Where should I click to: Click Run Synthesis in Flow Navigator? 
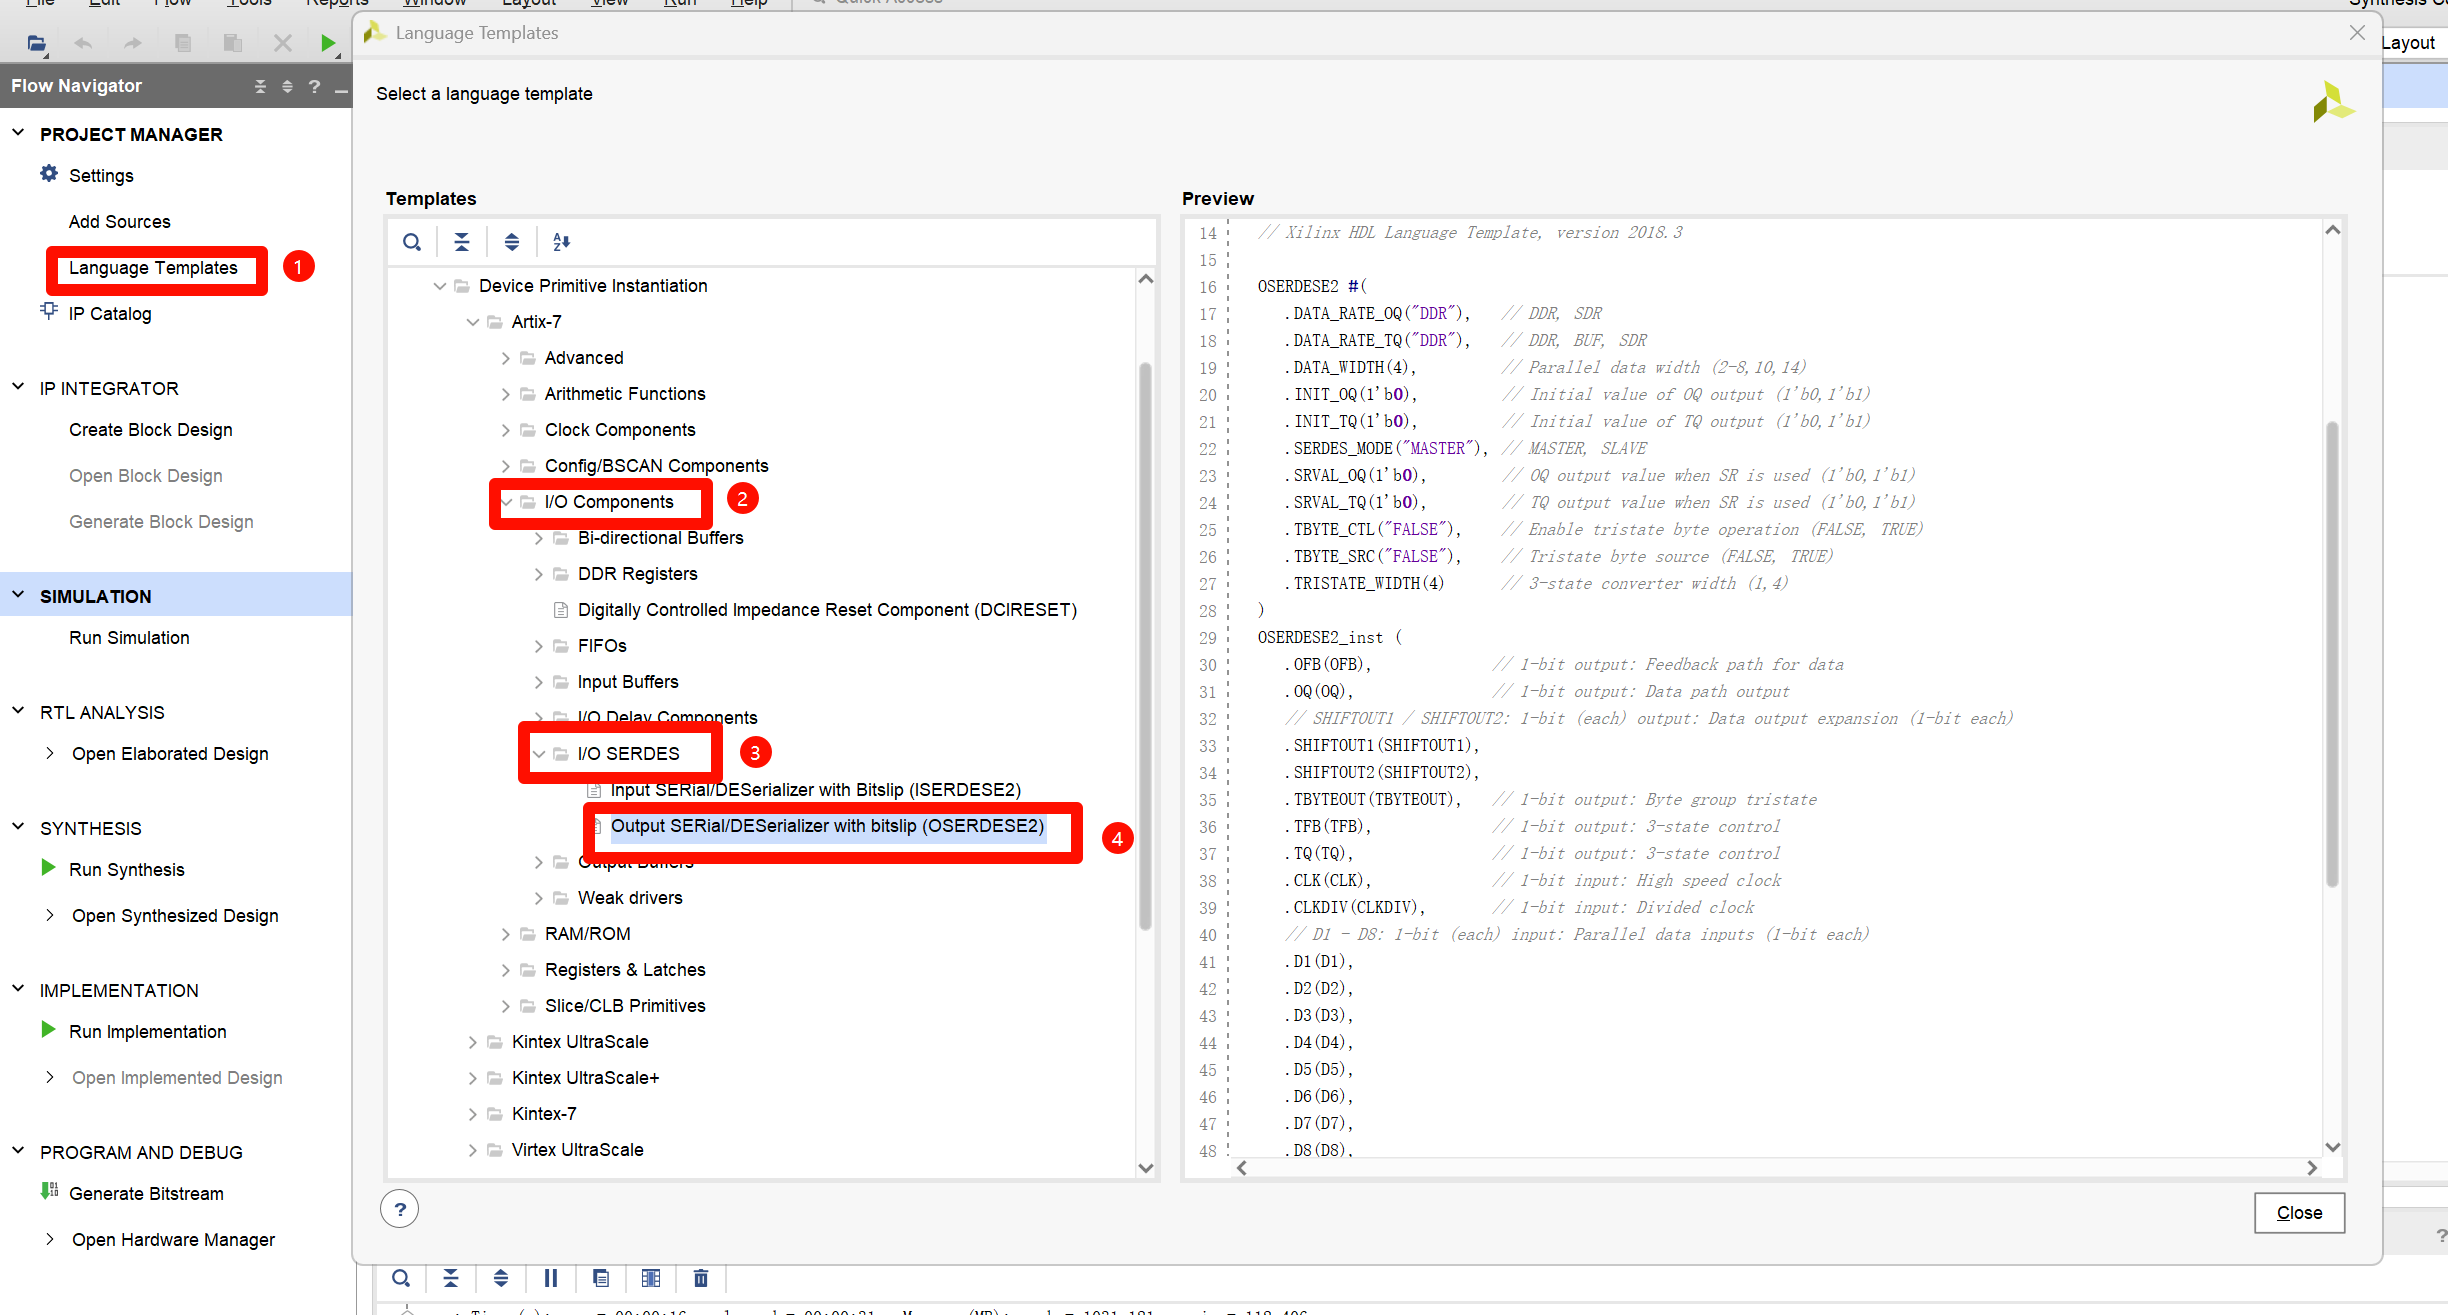(x=126, y=870)
